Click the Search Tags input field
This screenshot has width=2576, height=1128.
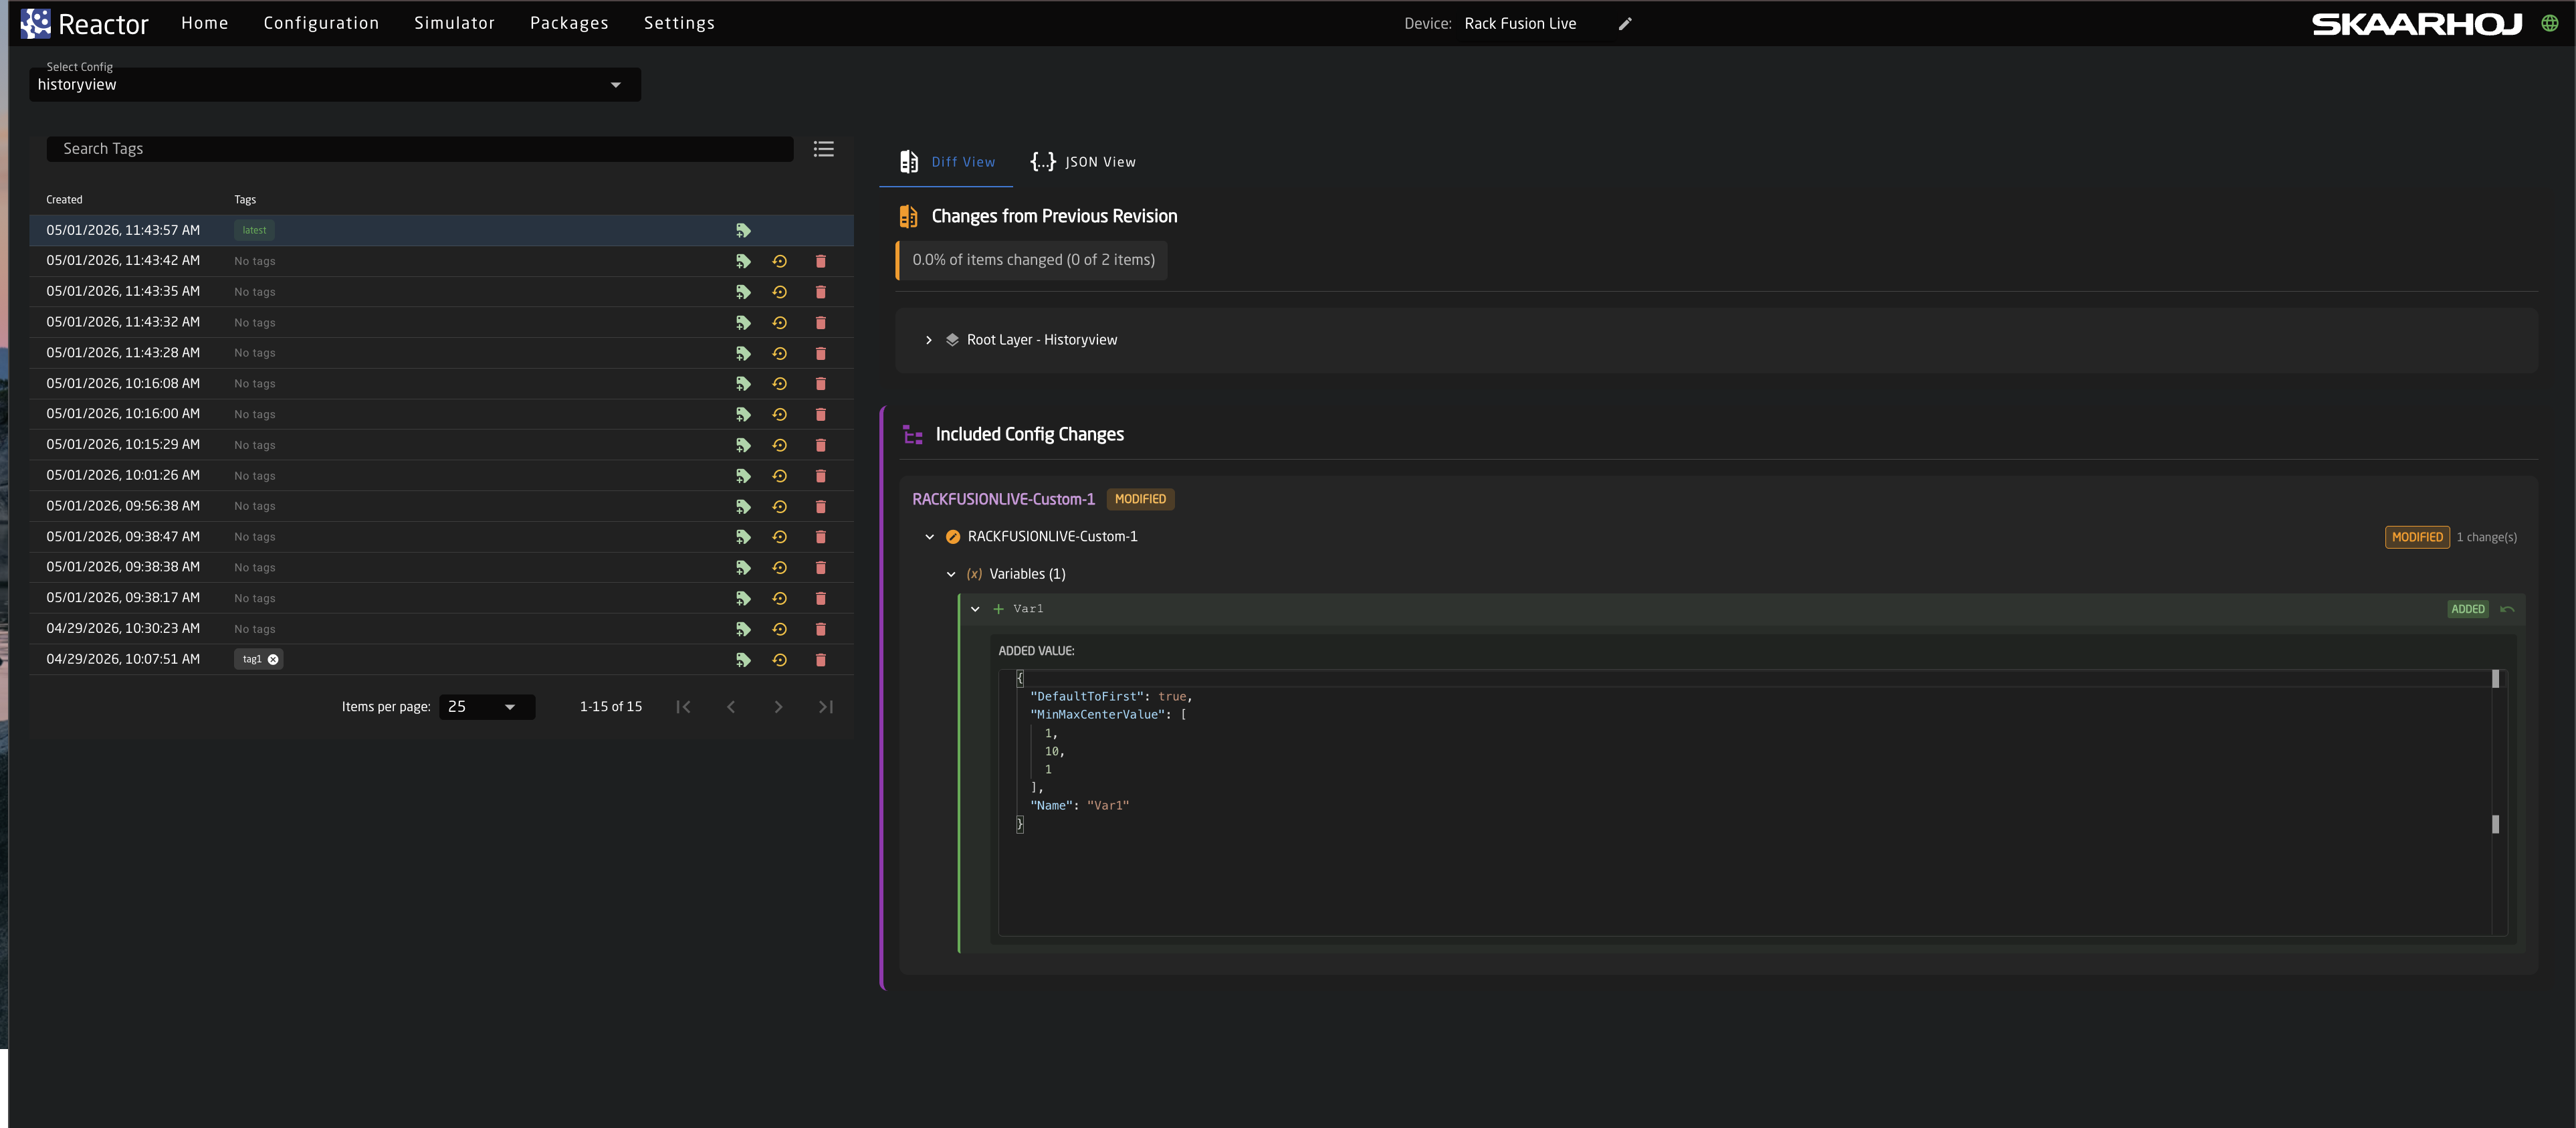[x=420, y=149]
